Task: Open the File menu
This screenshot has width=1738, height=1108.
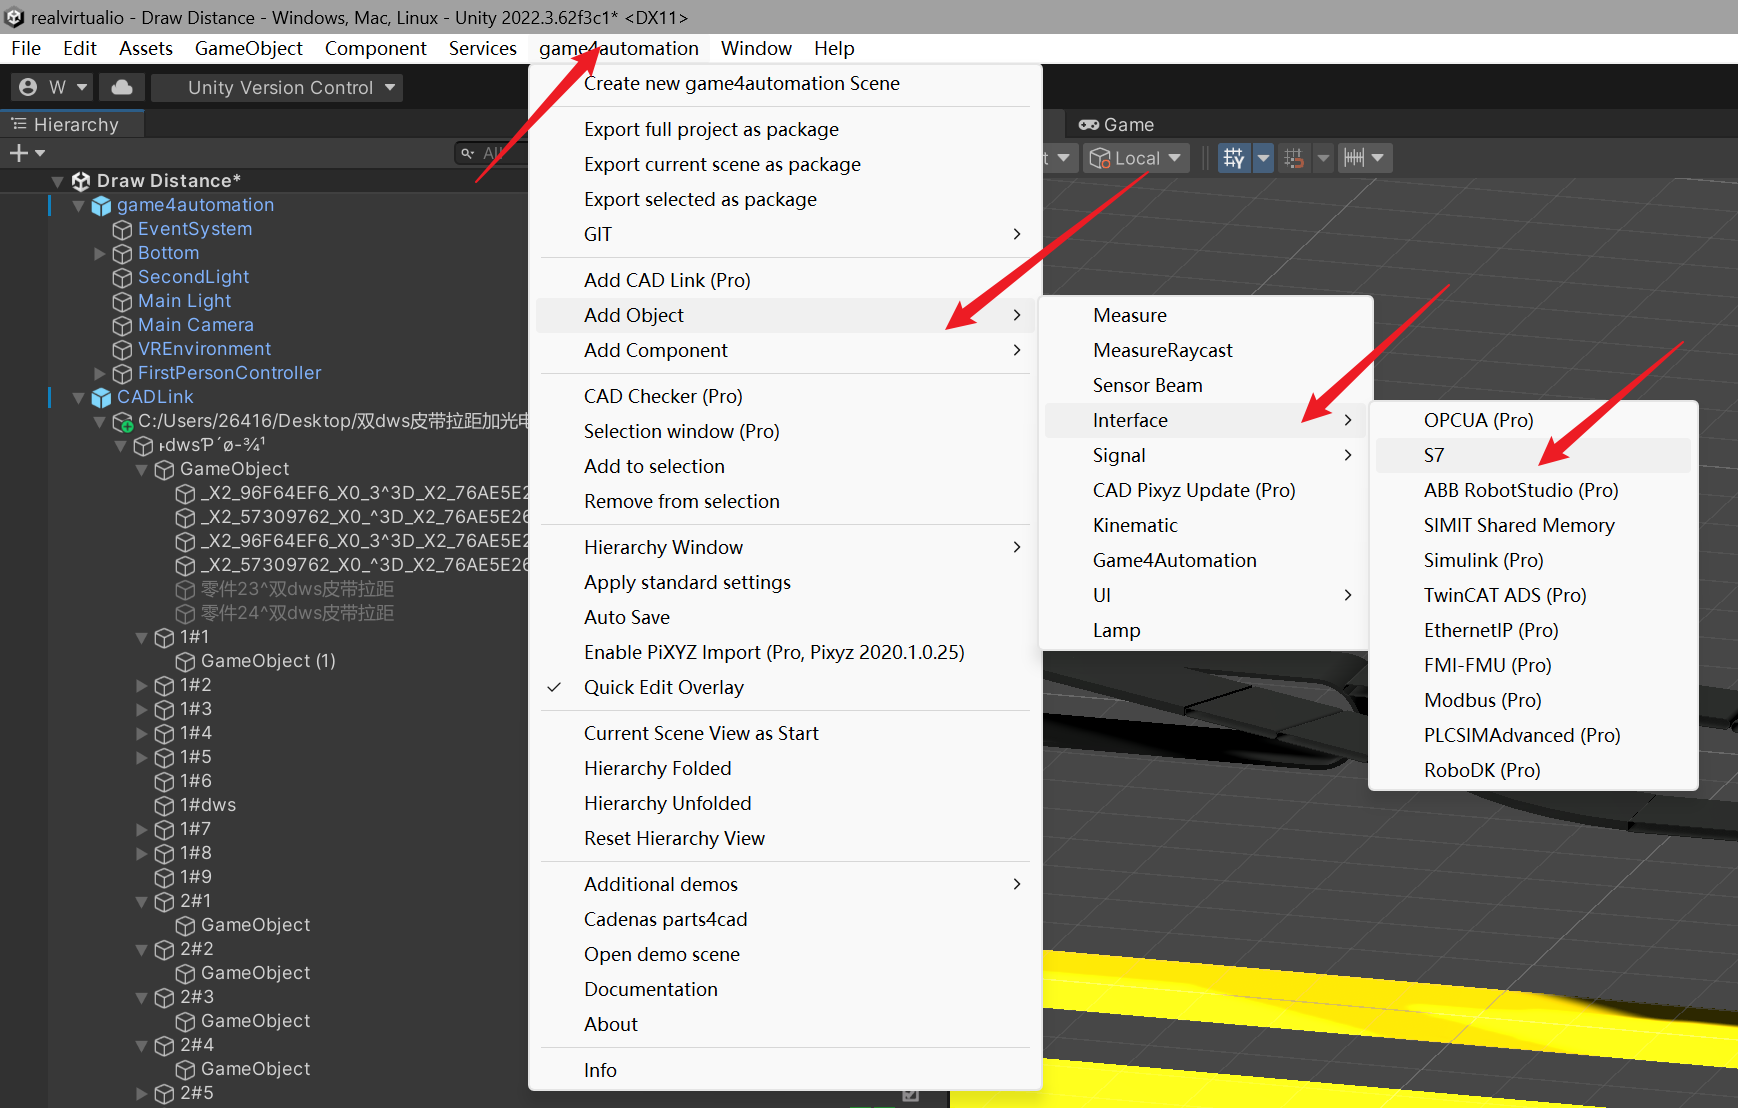Action: [x=26, y=48]
